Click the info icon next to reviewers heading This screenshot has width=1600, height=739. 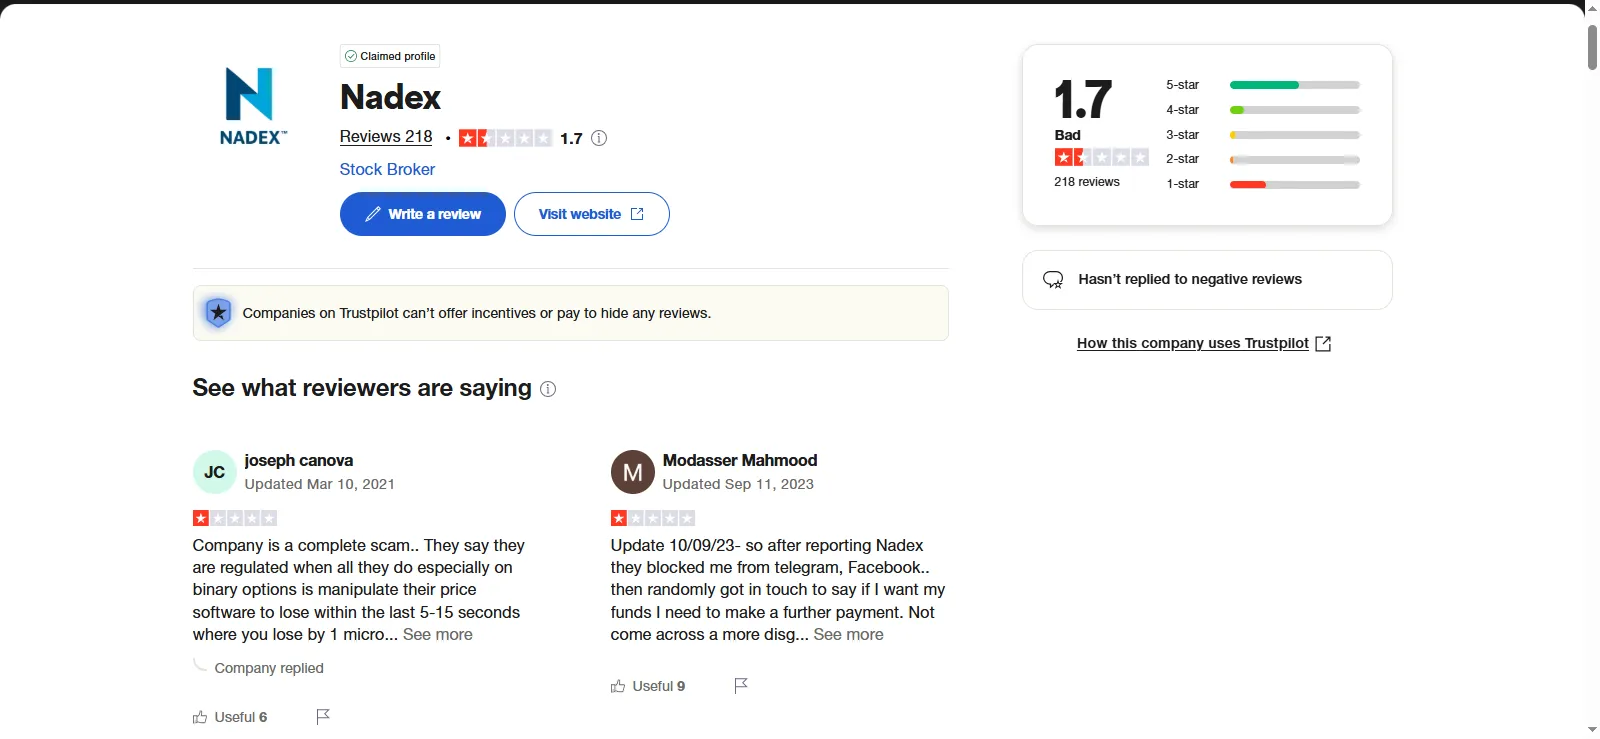(x=548, y=389)
